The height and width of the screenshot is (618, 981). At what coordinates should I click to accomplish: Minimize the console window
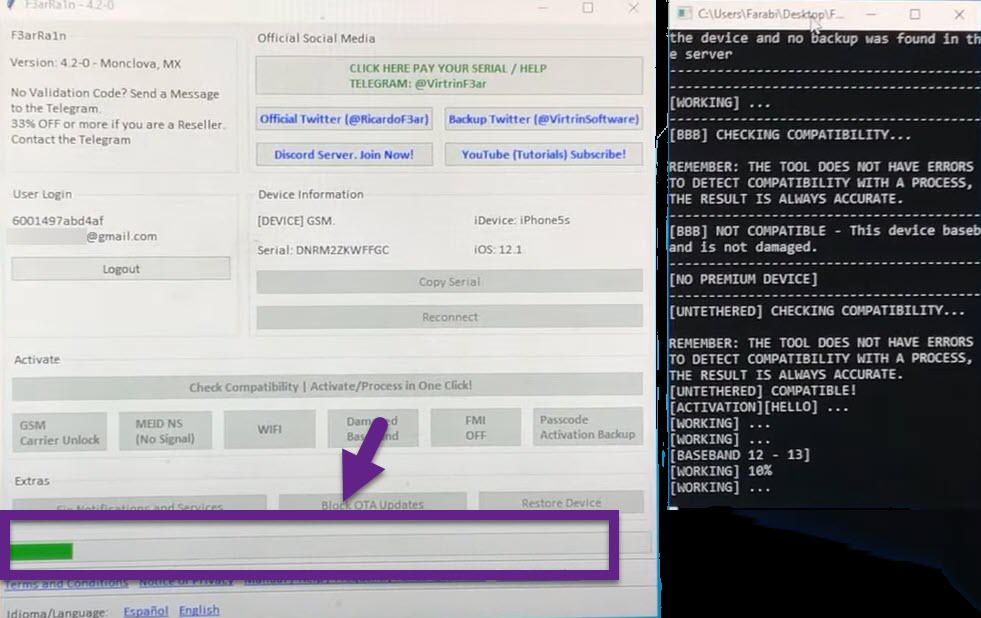[x=871, y=14]
